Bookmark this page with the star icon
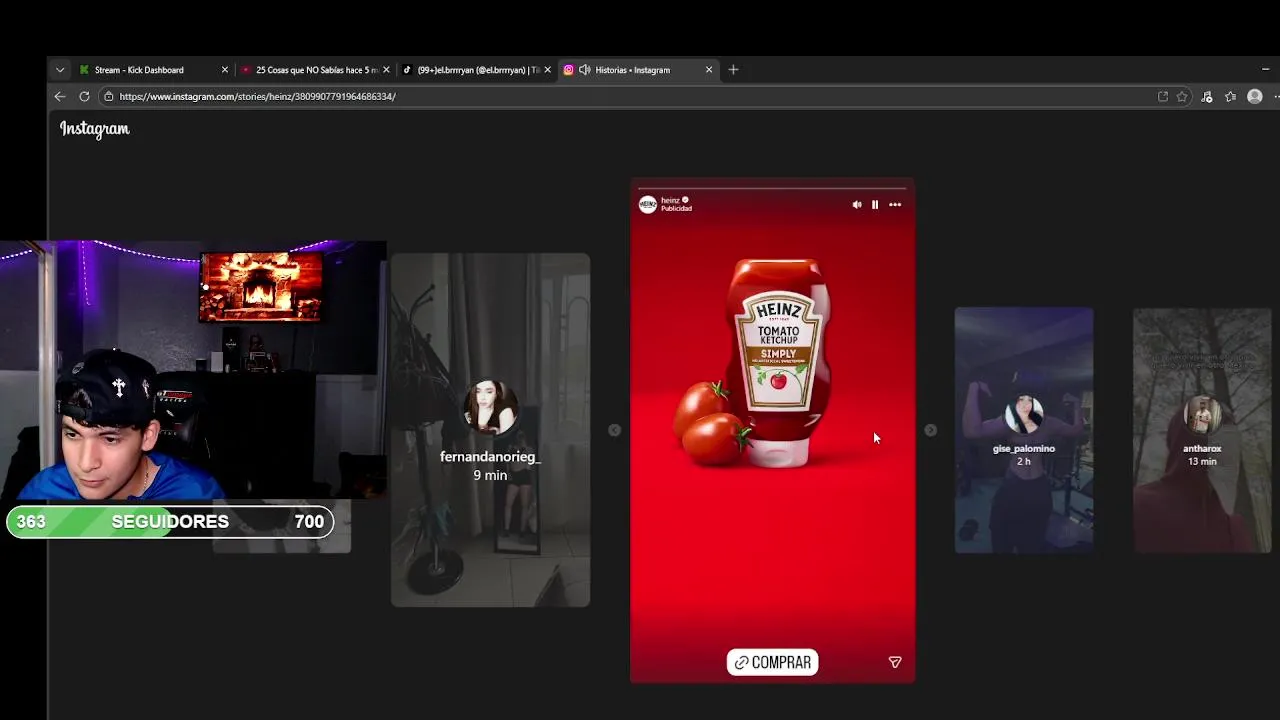Screen dimensions: 1280x720 [x=1182, y=97]
